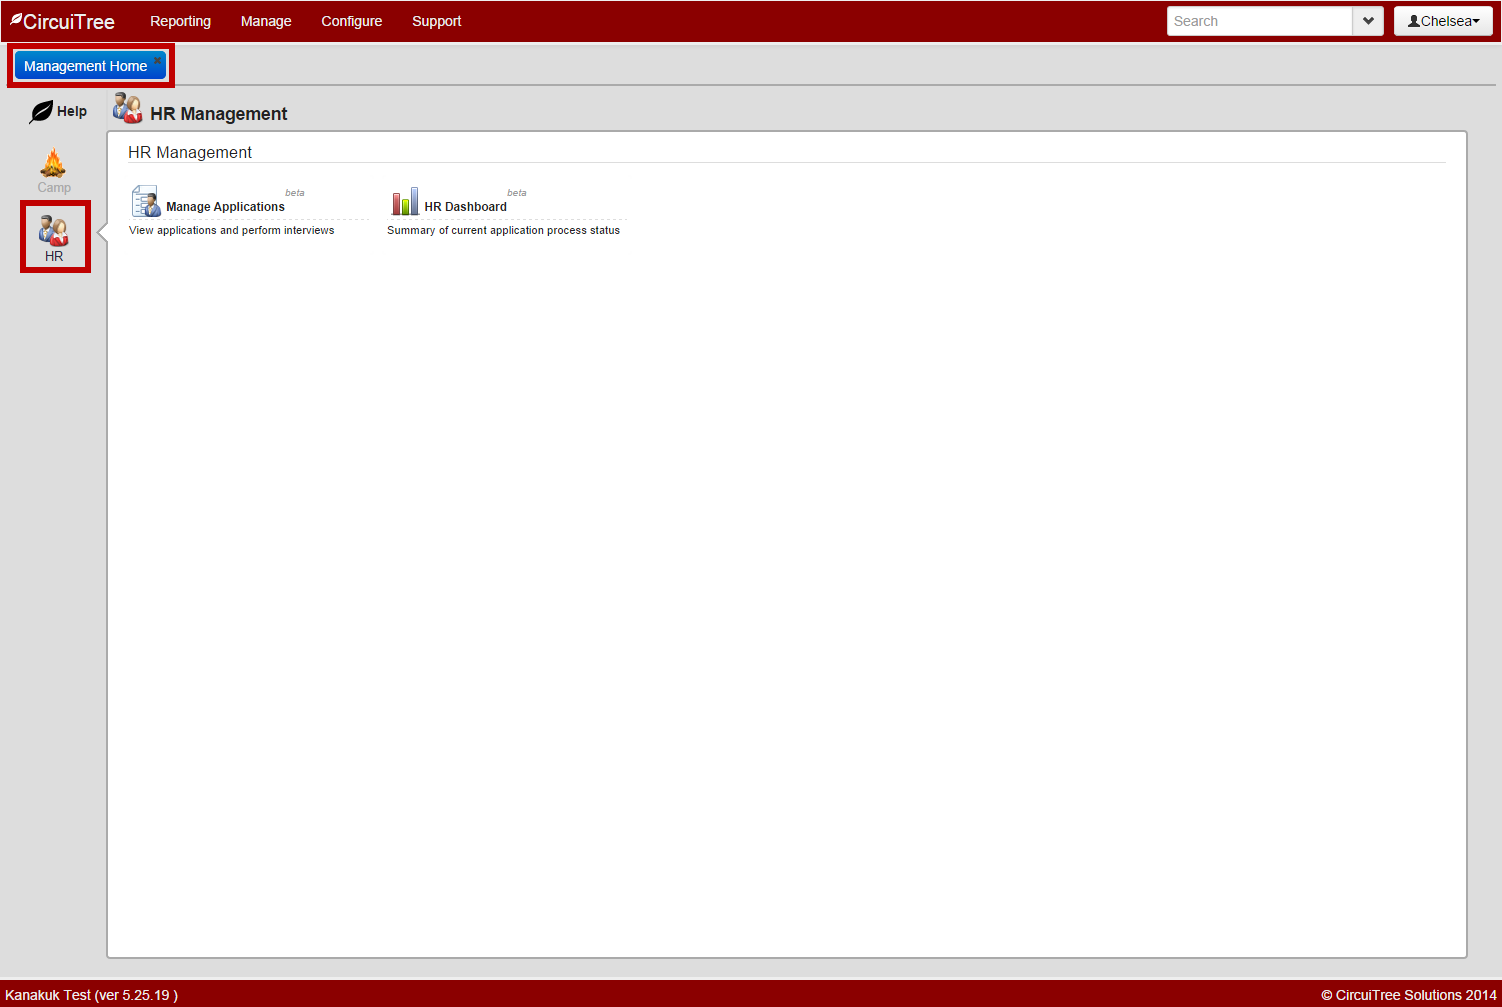This screenshot has height=1007, width=1502.
Task: Open the Help leaf icon
Action: click(x=41, y=112)
